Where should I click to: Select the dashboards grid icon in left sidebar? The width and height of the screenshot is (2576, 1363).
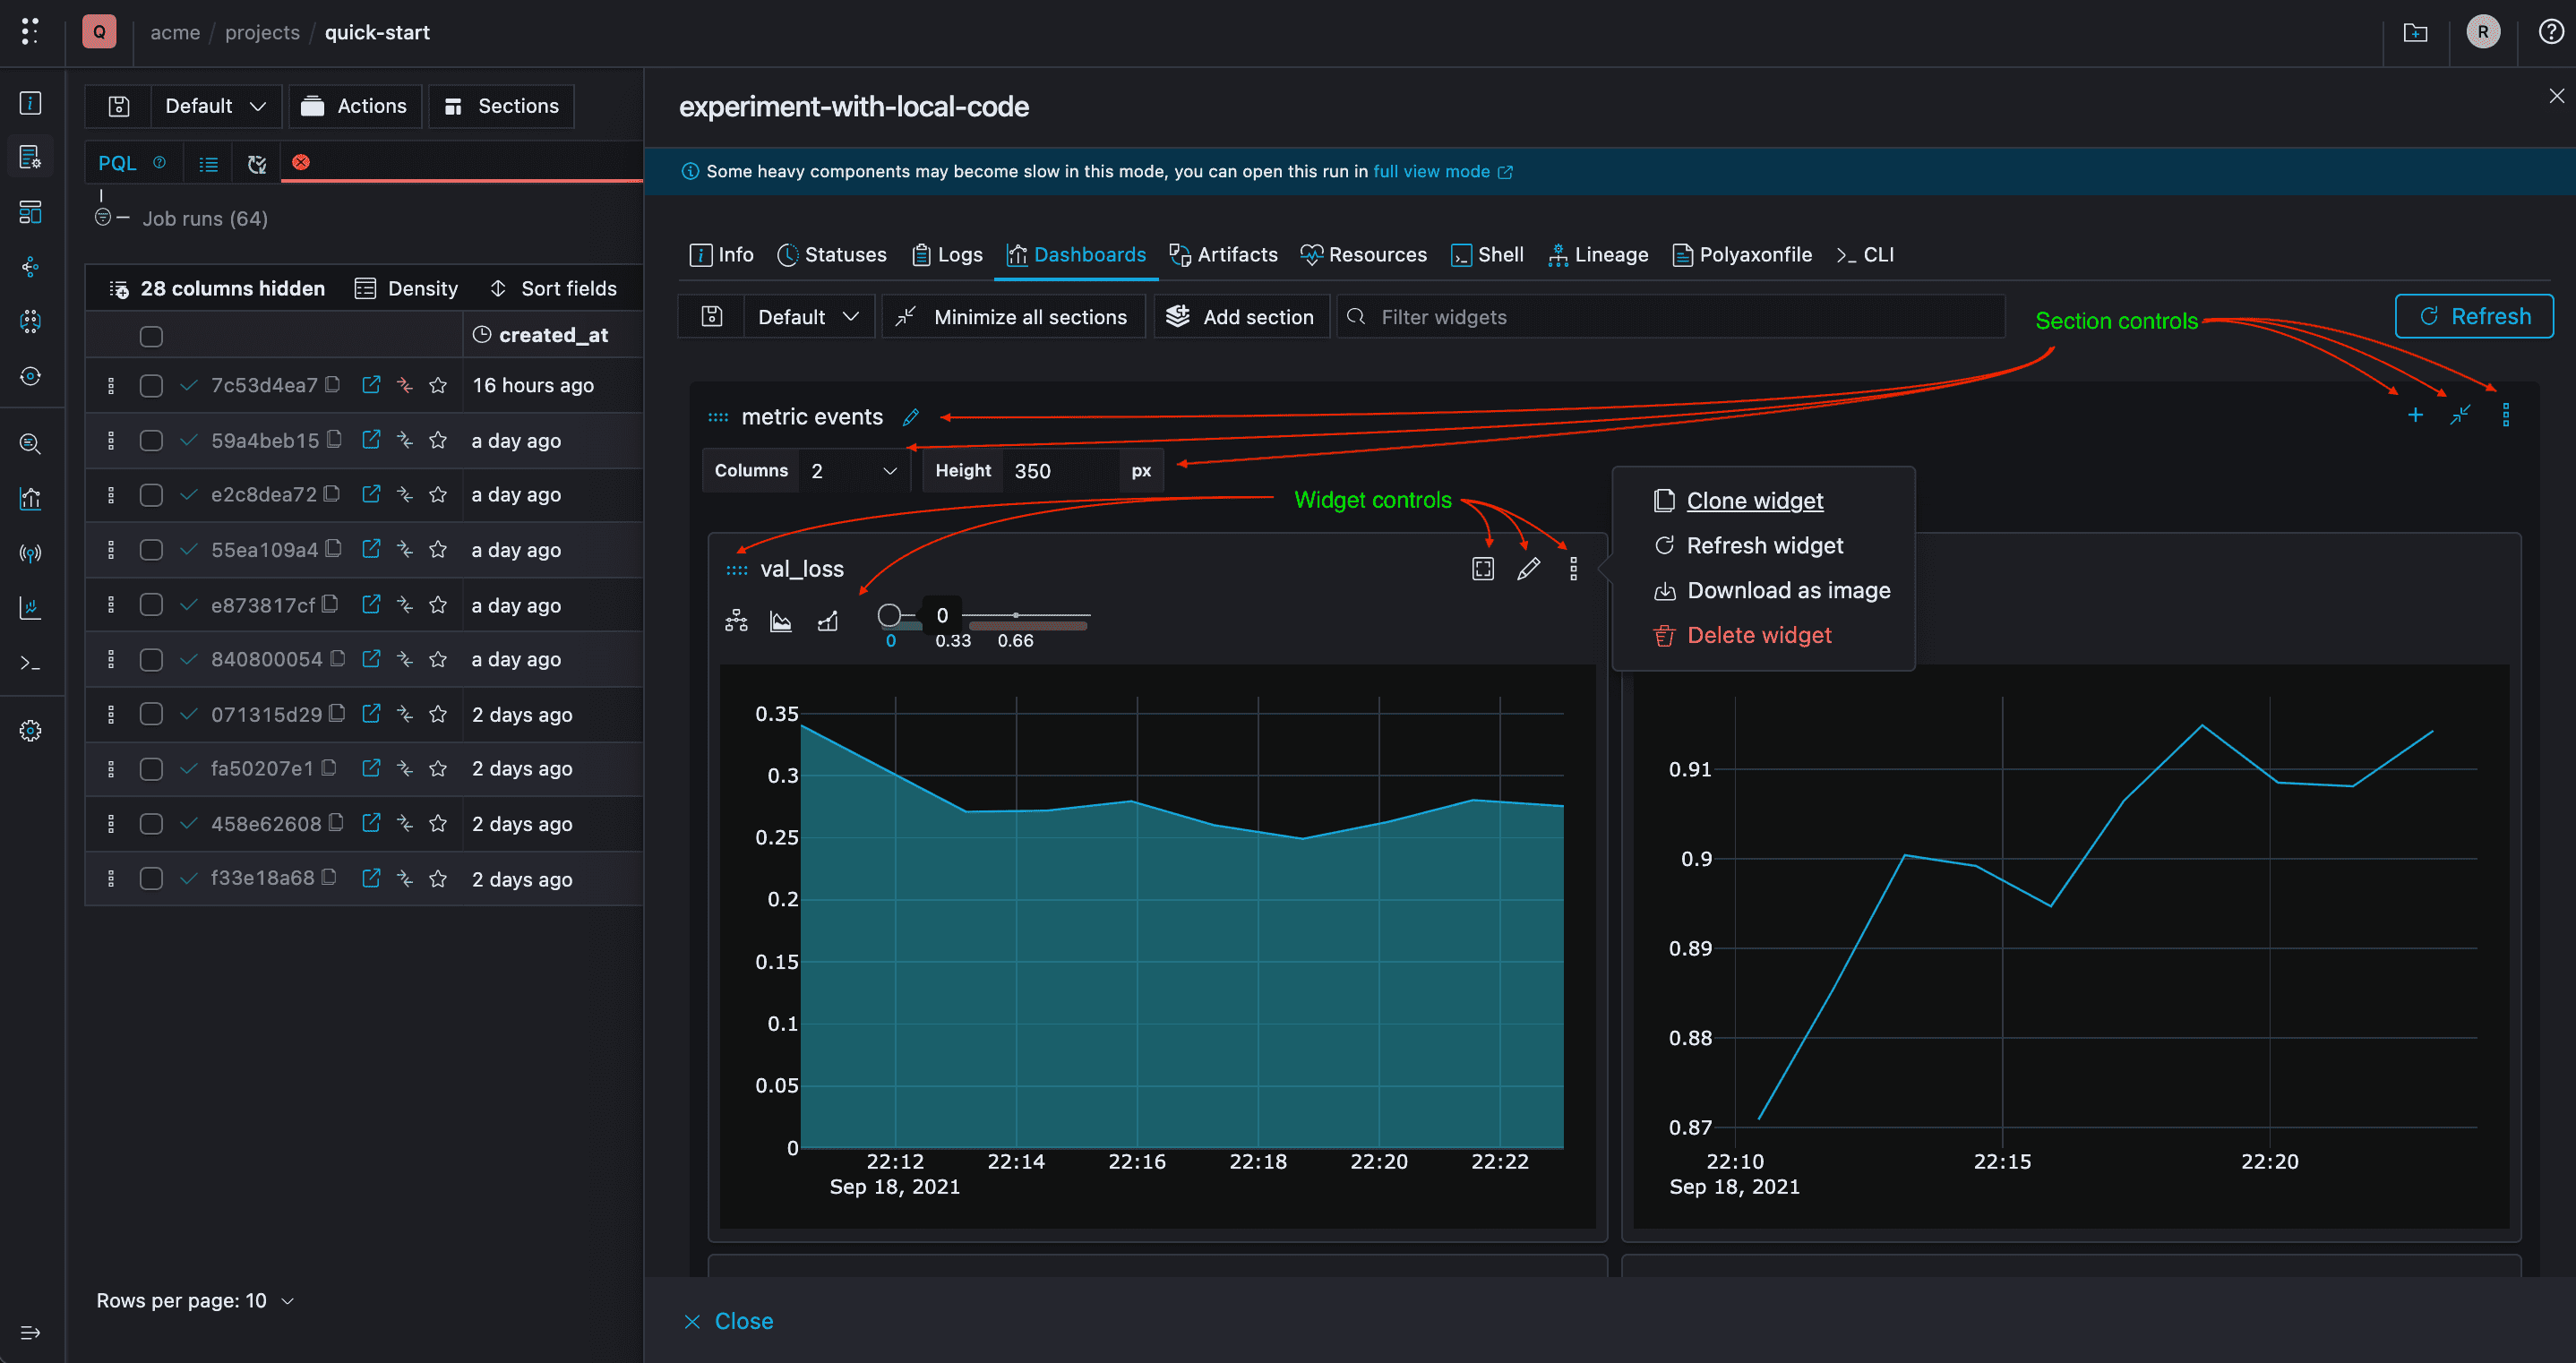click(30, 212)
